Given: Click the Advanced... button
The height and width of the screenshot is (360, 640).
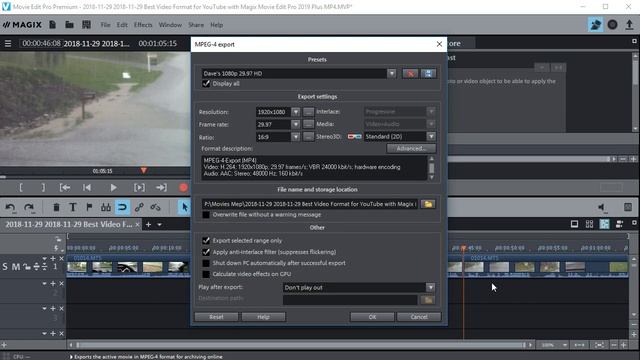Looking at the screenshot, I should [x=411, y=149].
